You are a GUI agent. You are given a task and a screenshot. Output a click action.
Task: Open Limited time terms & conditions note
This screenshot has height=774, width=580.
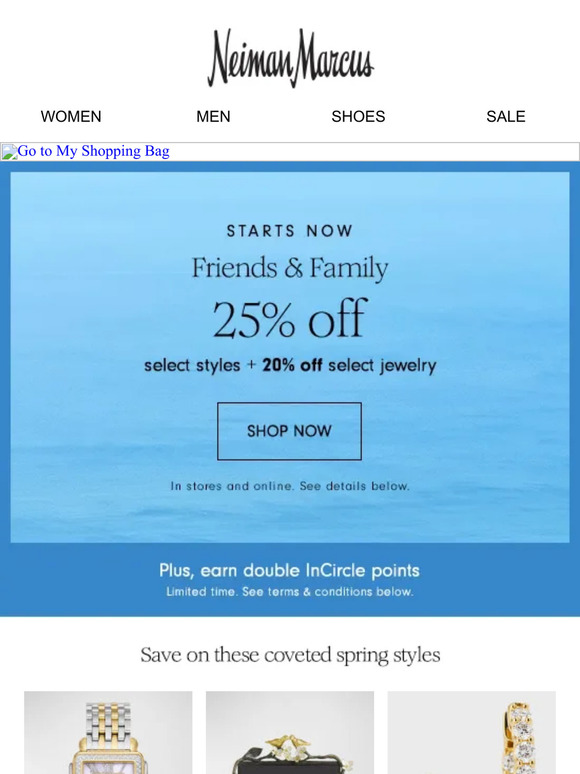pos(290,592)
